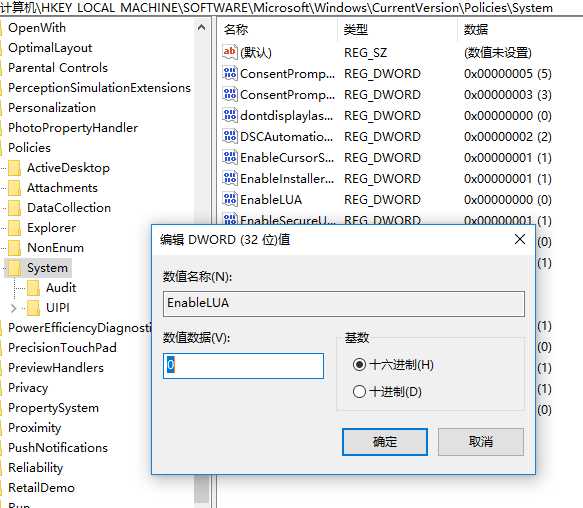Select the OptimalLayout tree item

(50, 48)
